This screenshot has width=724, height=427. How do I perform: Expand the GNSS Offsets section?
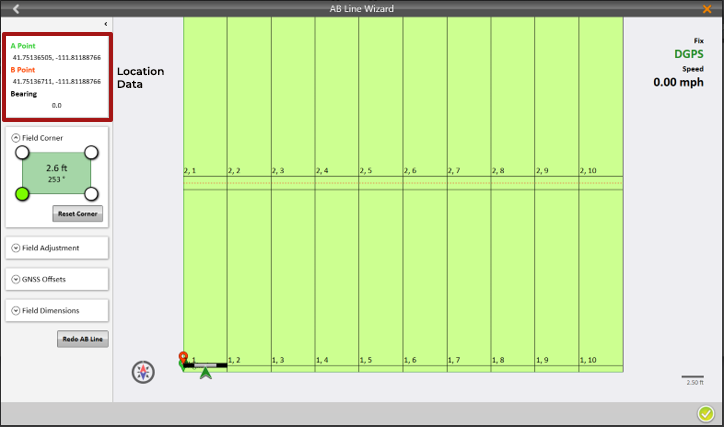tap(16, 279)
